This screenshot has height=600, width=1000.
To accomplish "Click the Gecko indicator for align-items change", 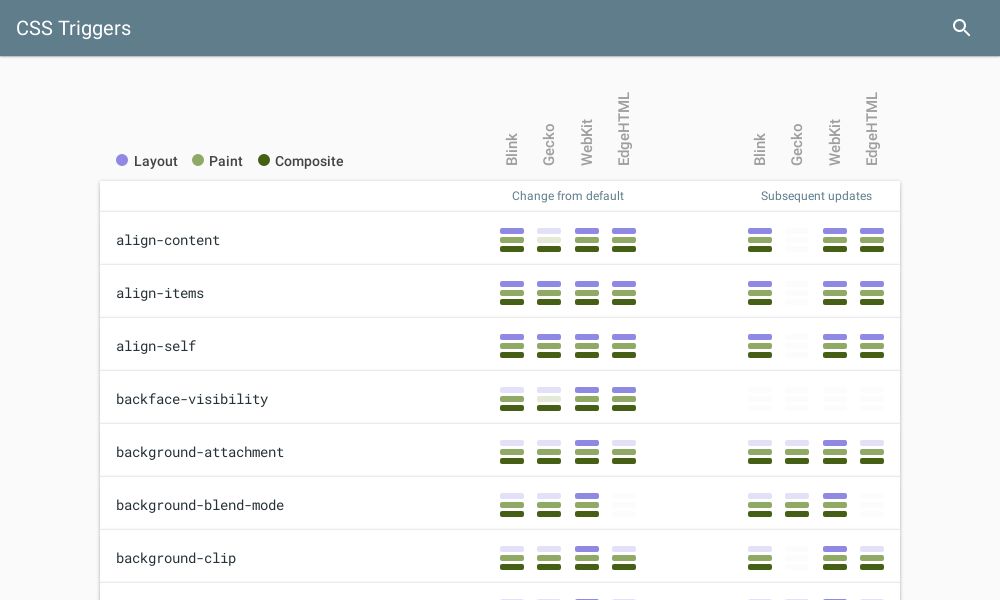I will point(549,293).
